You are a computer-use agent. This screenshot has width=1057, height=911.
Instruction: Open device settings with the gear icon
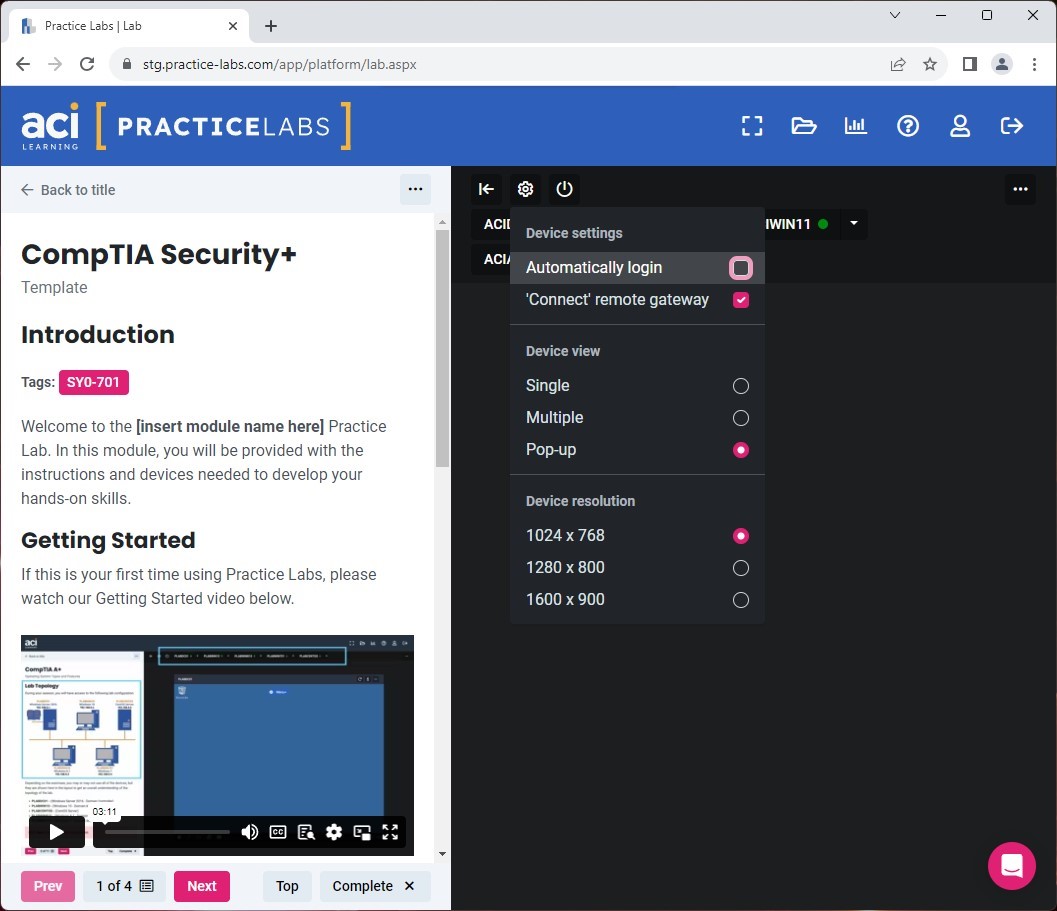pyautogui.click(x=525, y=189)
